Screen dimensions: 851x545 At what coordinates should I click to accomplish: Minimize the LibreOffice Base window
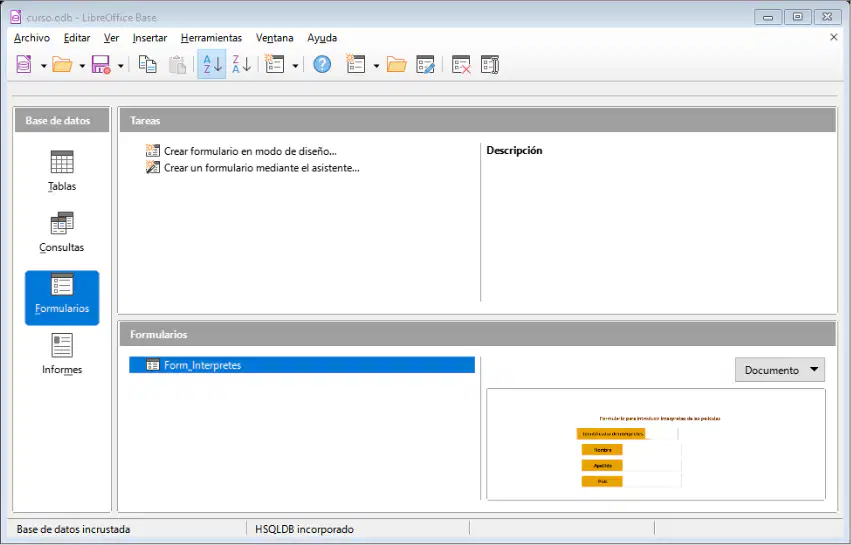[x=767, y=17]
